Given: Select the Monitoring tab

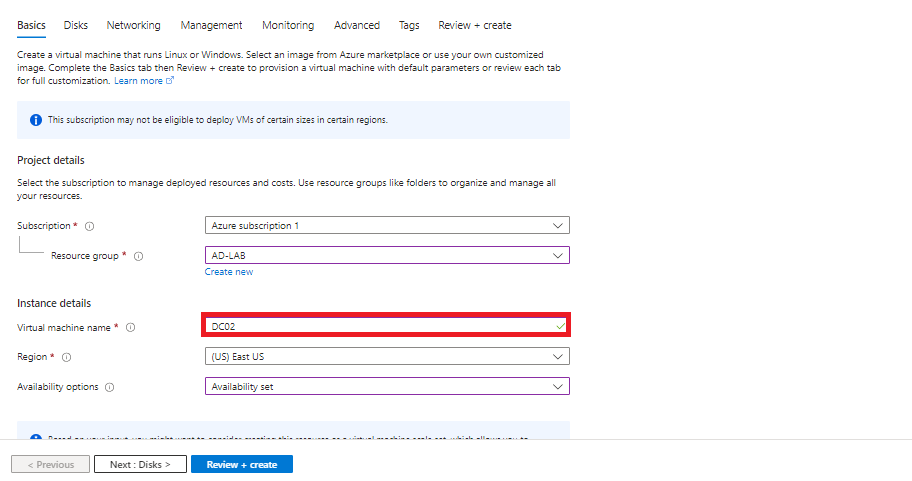Looking at the screenshot, I should [288, 25].
